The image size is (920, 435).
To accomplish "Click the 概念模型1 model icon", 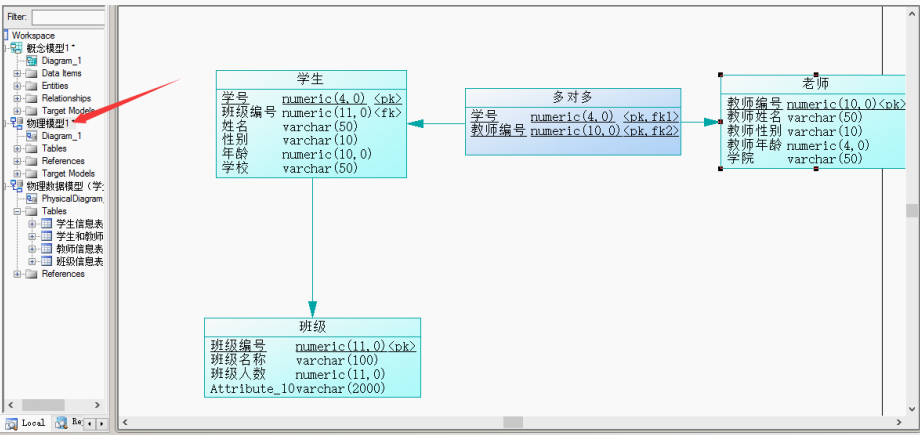I will tap(17, 48).
